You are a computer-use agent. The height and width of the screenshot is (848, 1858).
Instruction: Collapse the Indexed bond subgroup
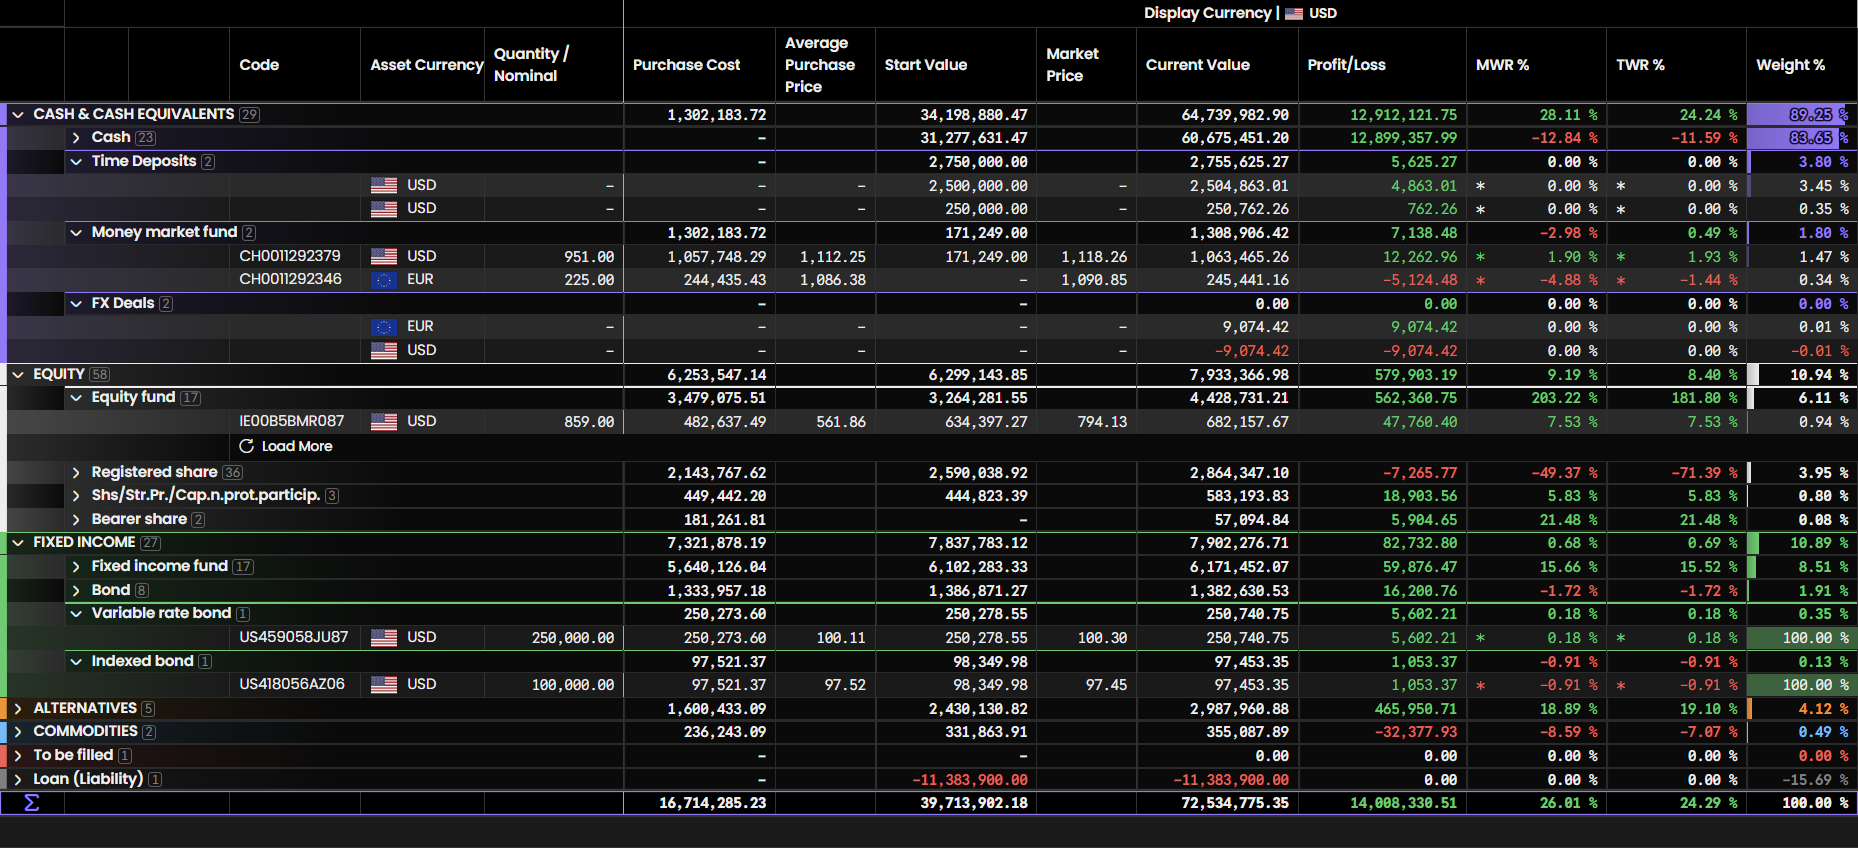click(x=76, y=662)
